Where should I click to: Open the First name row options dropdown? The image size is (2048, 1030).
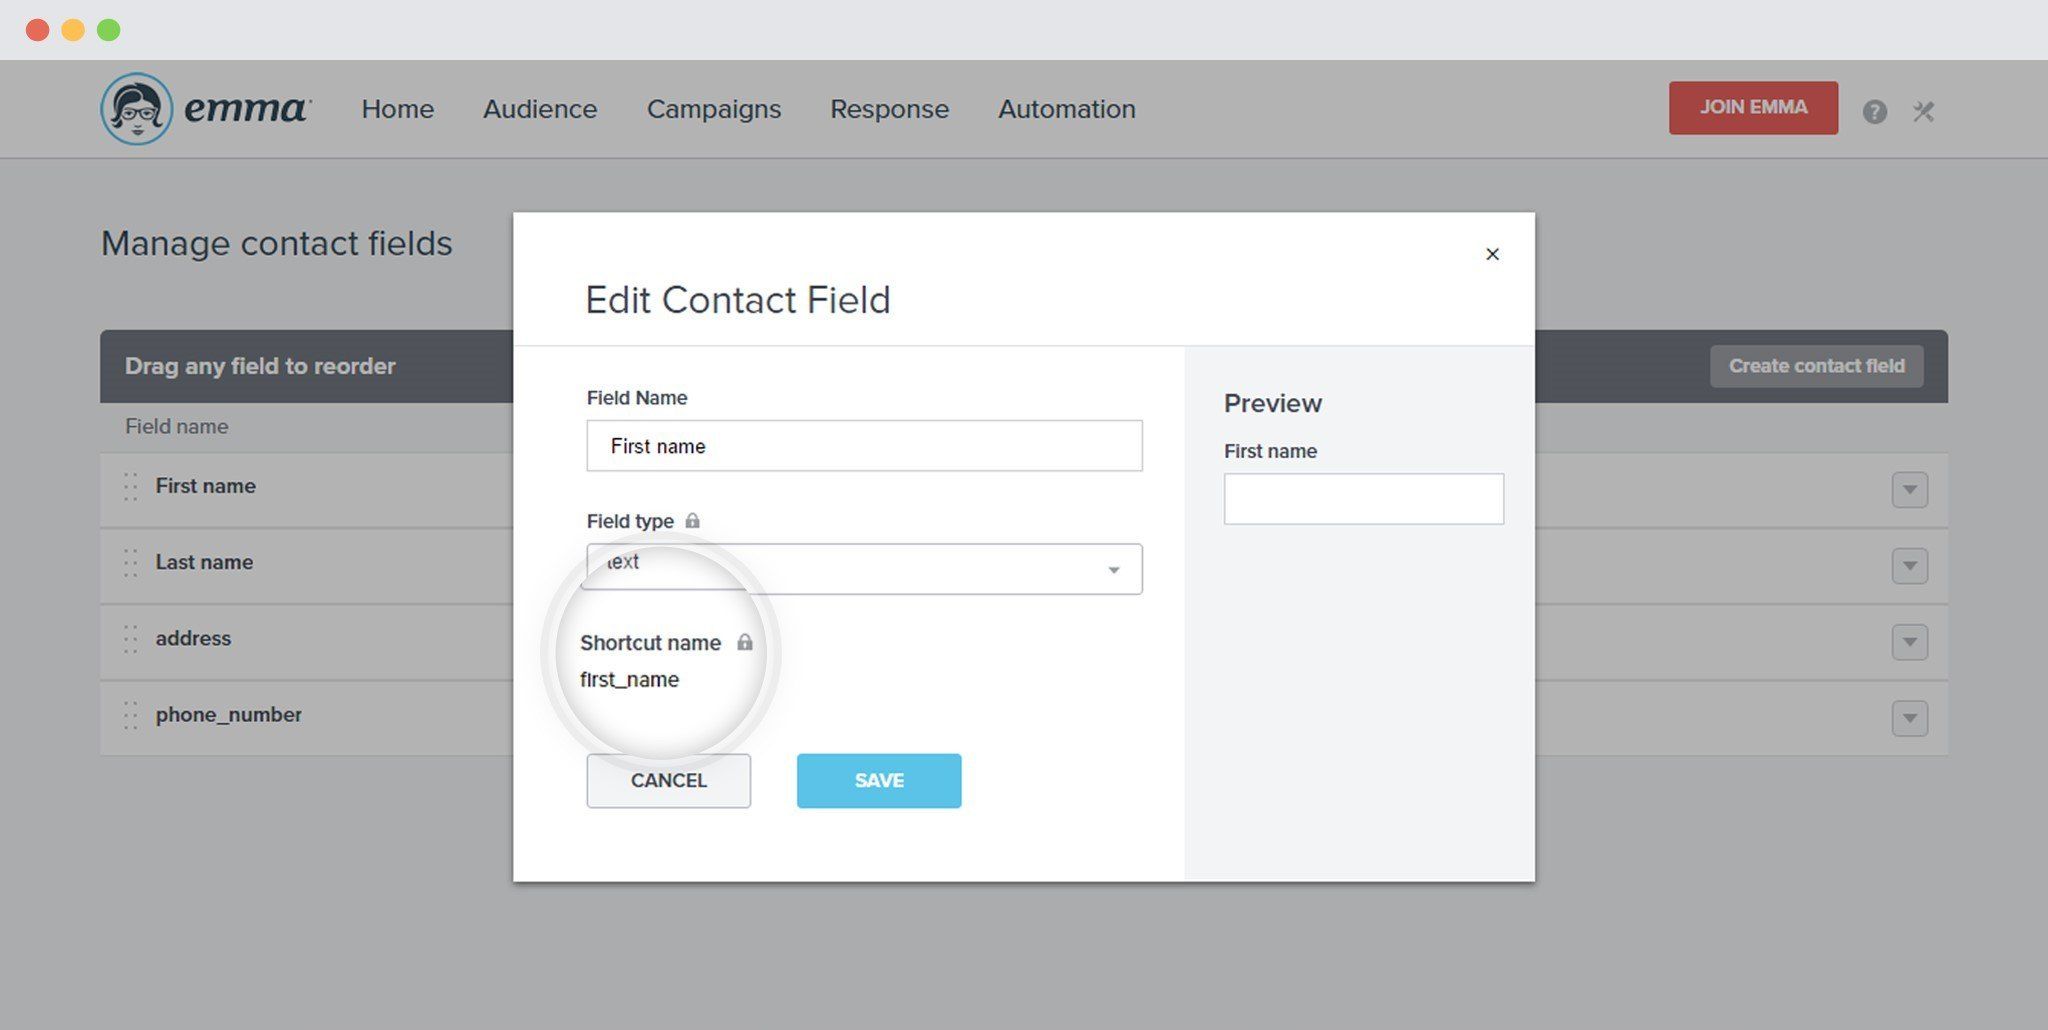point(1909,490)
